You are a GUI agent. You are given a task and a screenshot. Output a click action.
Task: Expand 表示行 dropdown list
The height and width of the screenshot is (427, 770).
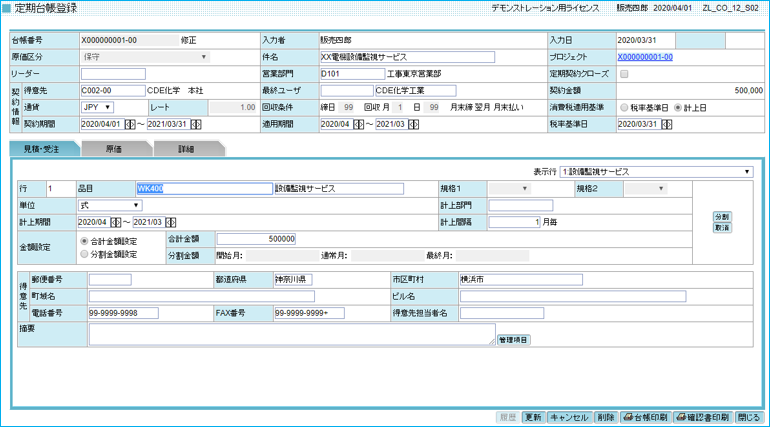pyautogui.click(x=655, y=171)
